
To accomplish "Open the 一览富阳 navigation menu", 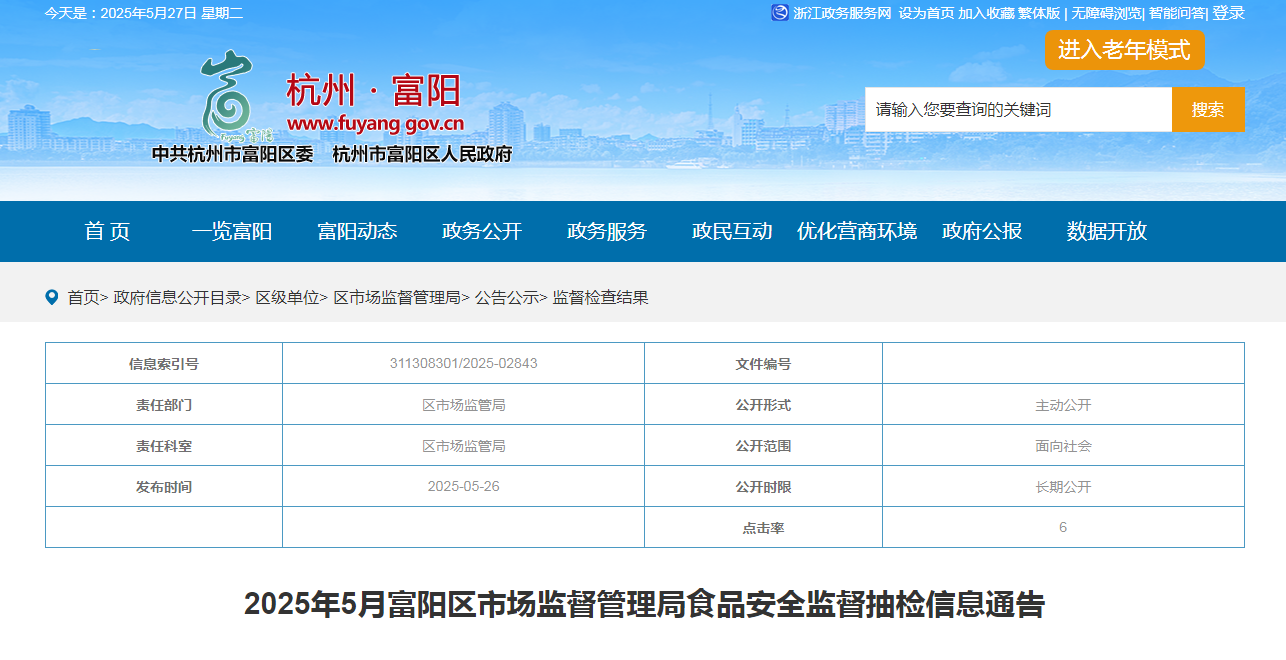I will [x=232, y=231].
